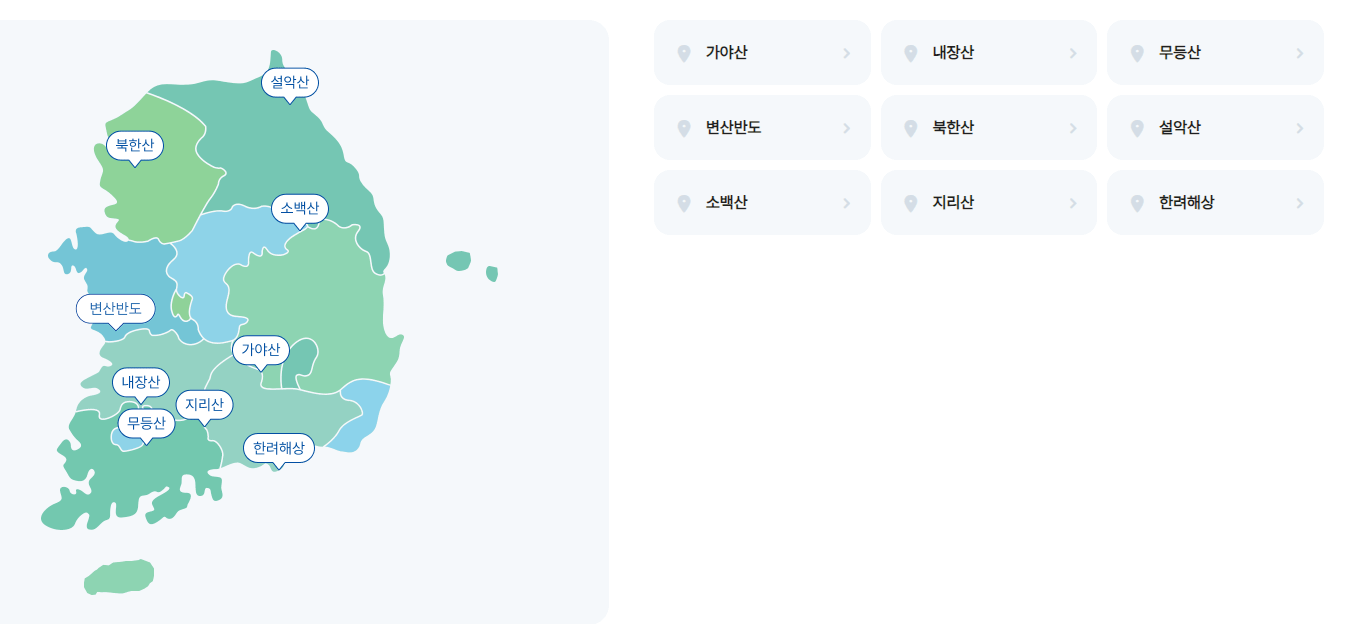1349x624 pixels.
Task: Click the pin icon on the 변산반도 card
Action: point(684,127)
